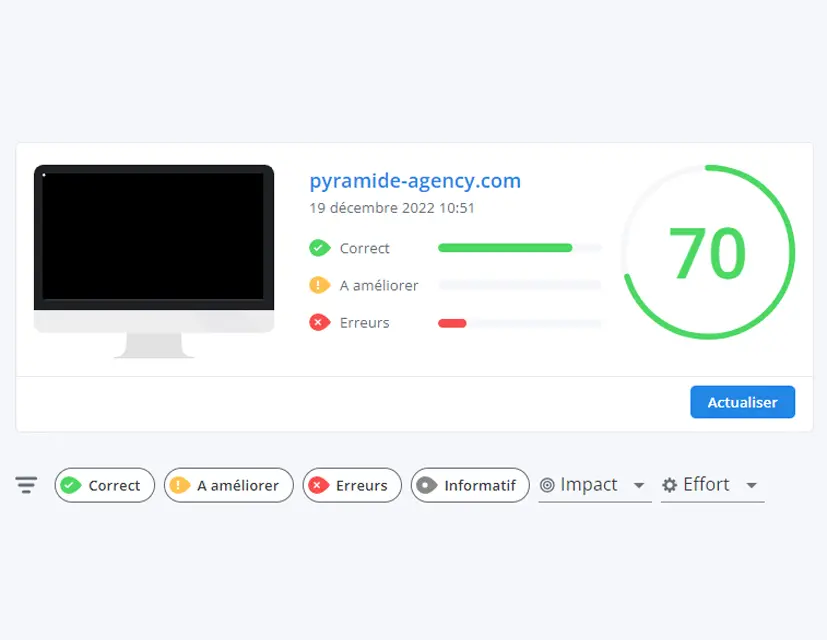
Task: Click the red cross icon beside Erreurs summary
Action: tap(320, 322)
